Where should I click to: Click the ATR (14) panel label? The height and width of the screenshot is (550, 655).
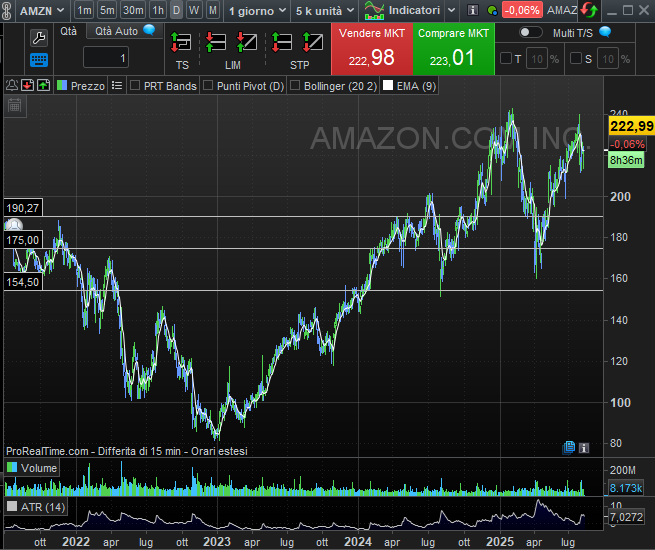coord(43,507)
